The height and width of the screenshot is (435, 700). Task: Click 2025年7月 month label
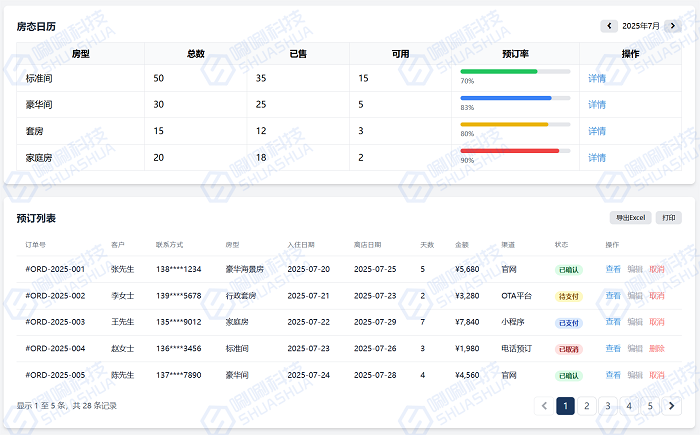tap(641, 26)
